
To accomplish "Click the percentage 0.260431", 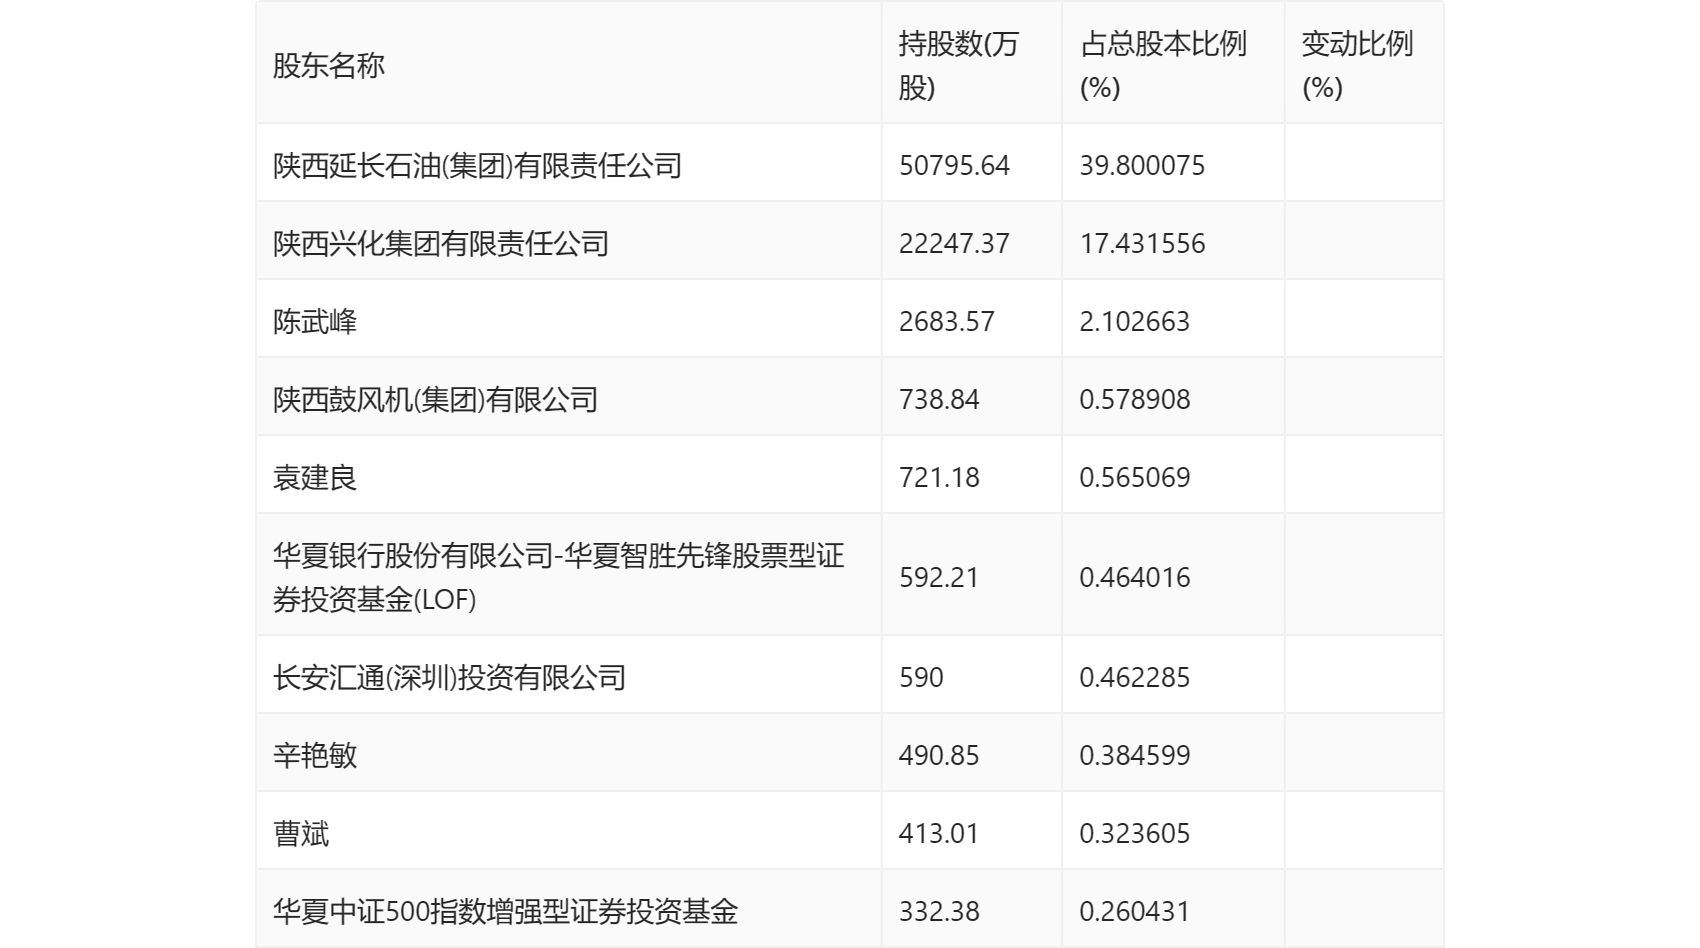I will (1135, 911).
